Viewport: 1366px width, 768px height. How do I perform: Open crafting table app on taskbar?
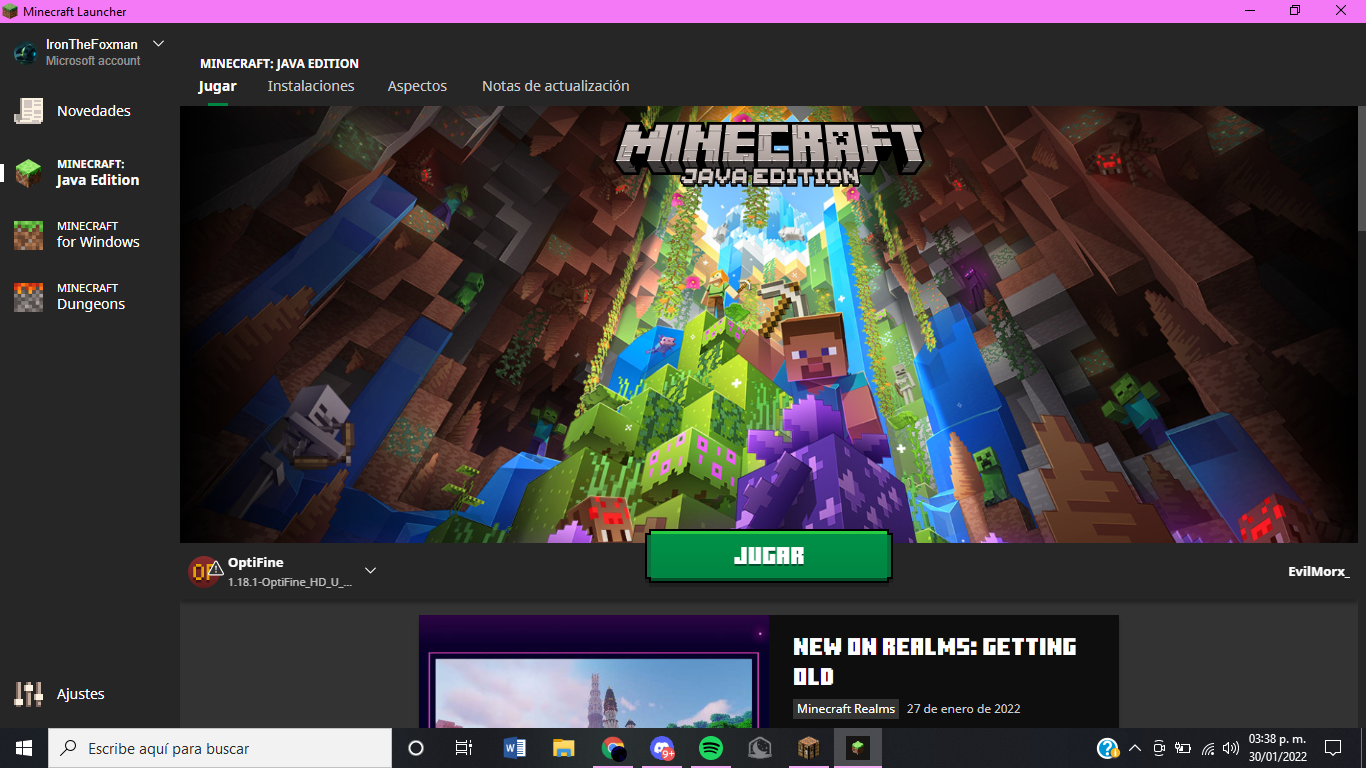click(x=809, y=748)
